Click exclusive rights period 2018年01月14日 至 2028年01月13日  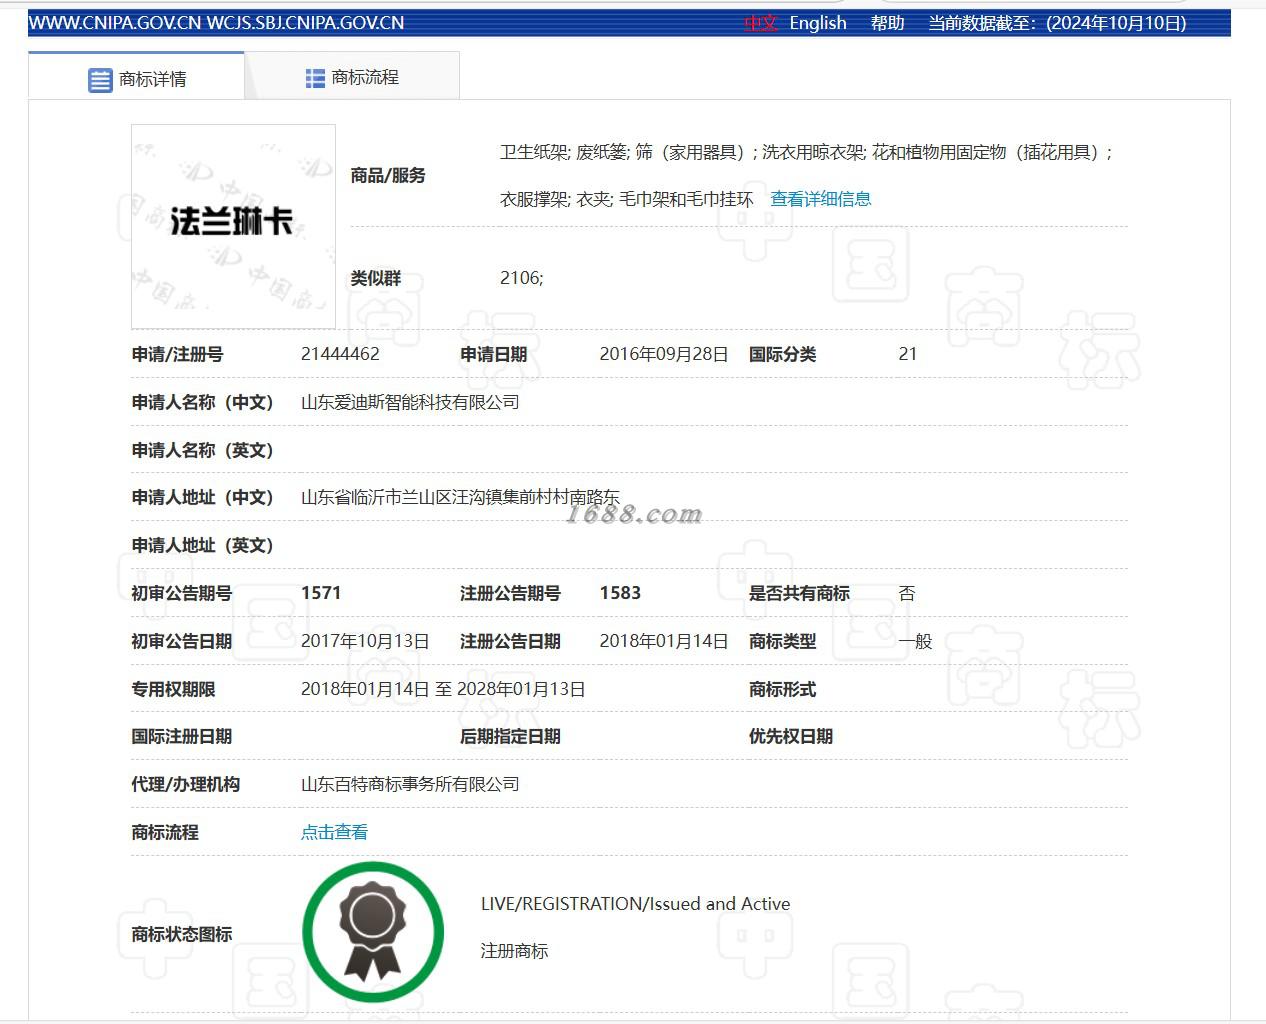pos(443,689)
